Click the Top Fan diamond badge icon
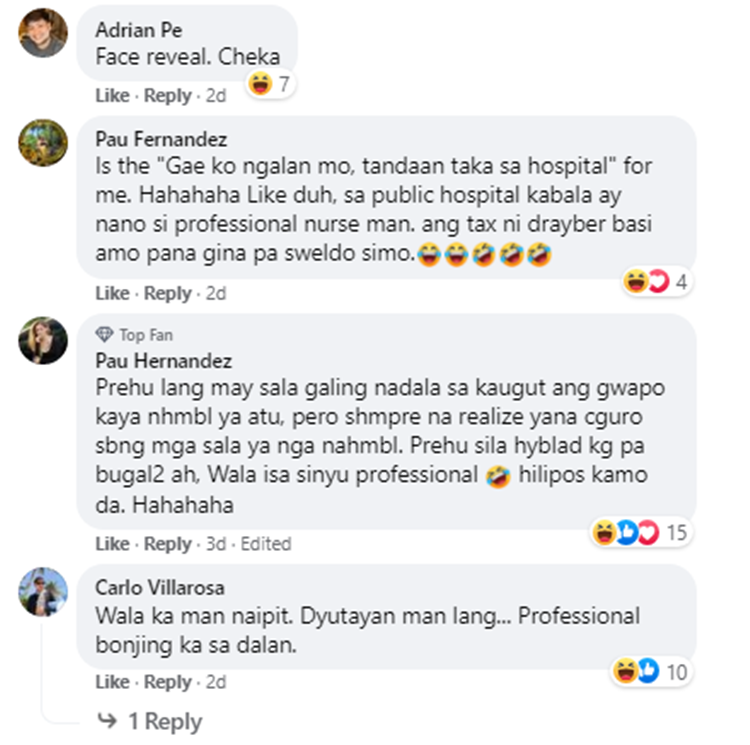The height and width of the screenshot is (745, 750). (x=104, y=334)
